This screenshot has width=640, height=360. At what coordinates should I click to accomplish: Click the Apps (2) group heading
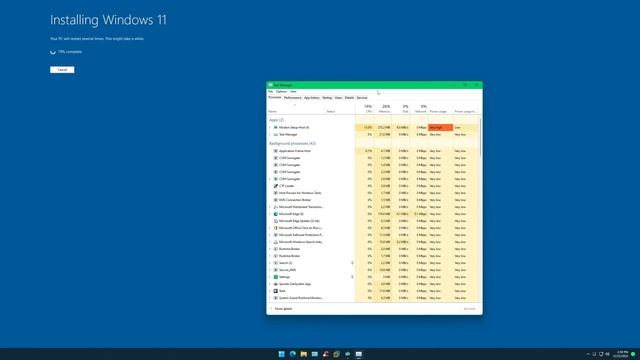276,120
